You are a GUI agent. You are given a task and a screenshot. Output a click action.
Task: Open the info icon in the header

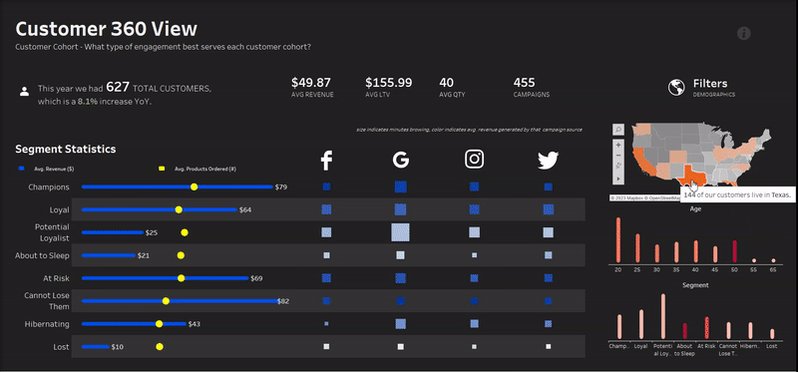pos(744,34)
